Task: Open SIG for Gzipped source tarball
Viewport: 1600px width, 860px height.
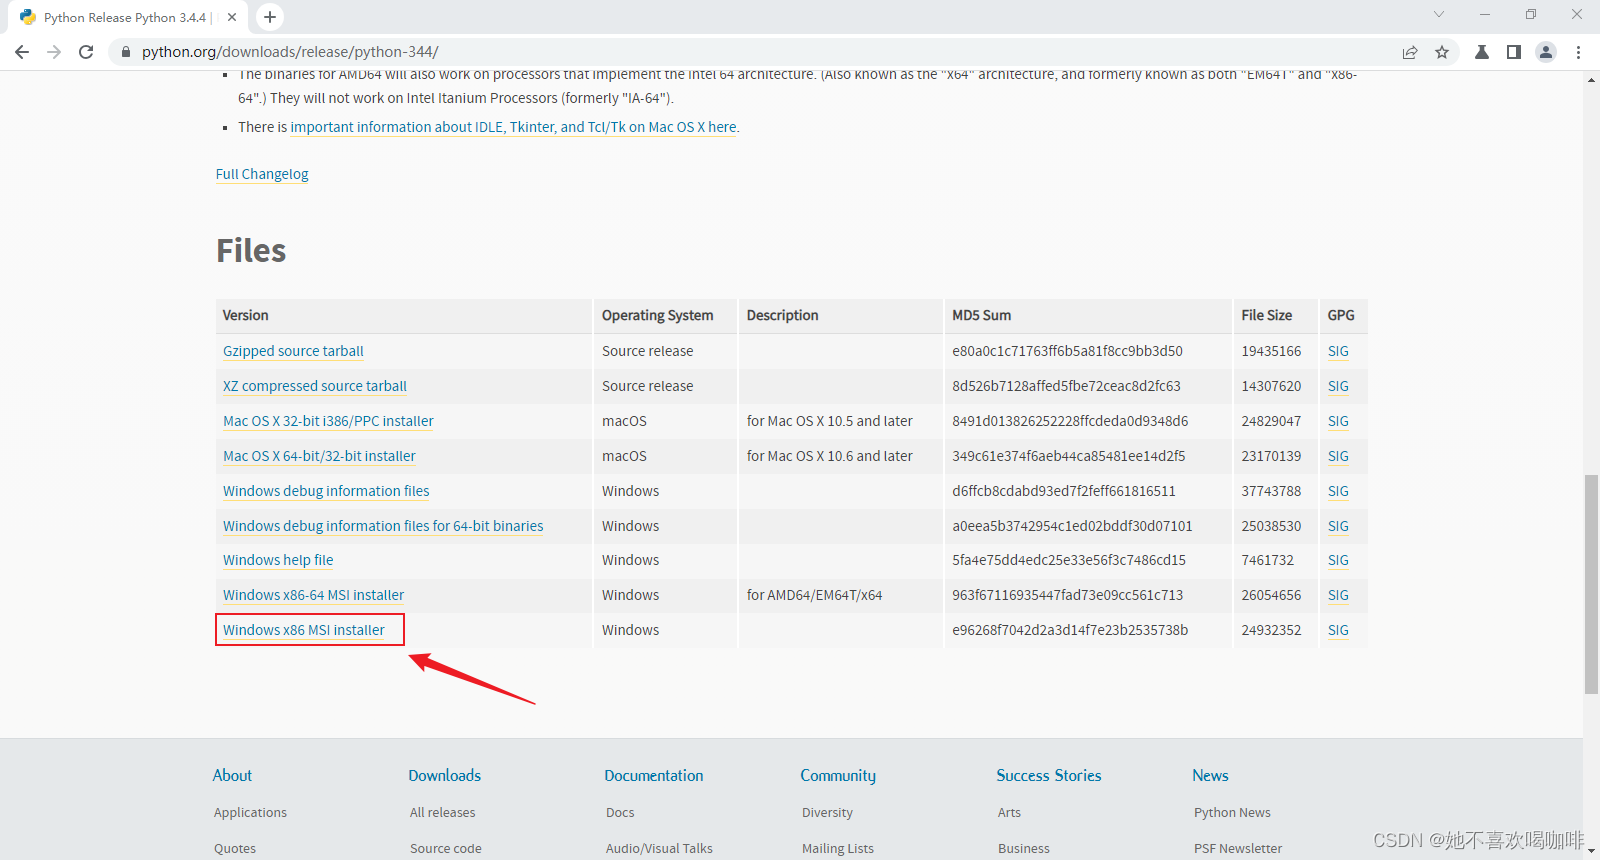Action: (1338, 351)
